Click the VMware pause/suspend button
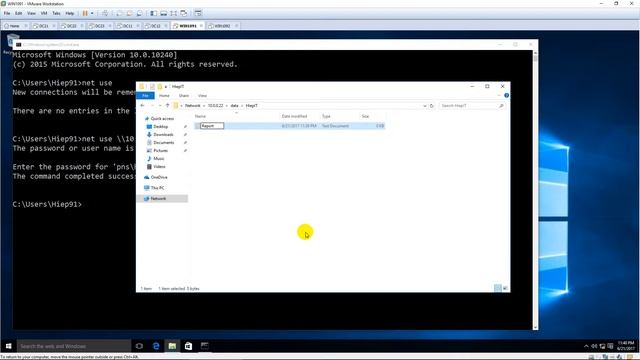This screenshot has height=360, width=640. click(x=85, y=13)
